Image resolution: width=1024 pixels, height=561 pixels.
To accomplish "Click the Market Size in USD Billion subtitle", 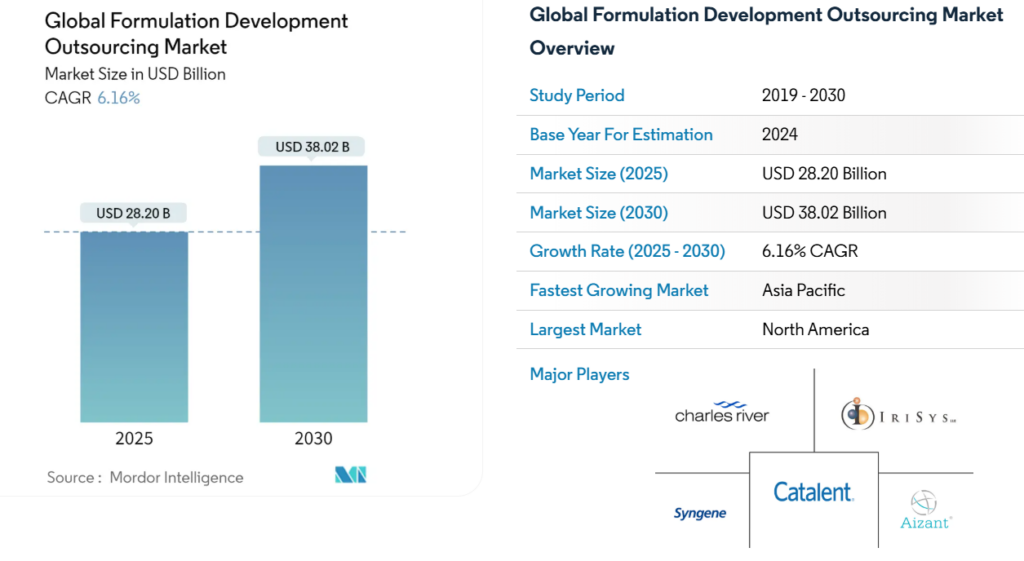I will coord(135,74).
